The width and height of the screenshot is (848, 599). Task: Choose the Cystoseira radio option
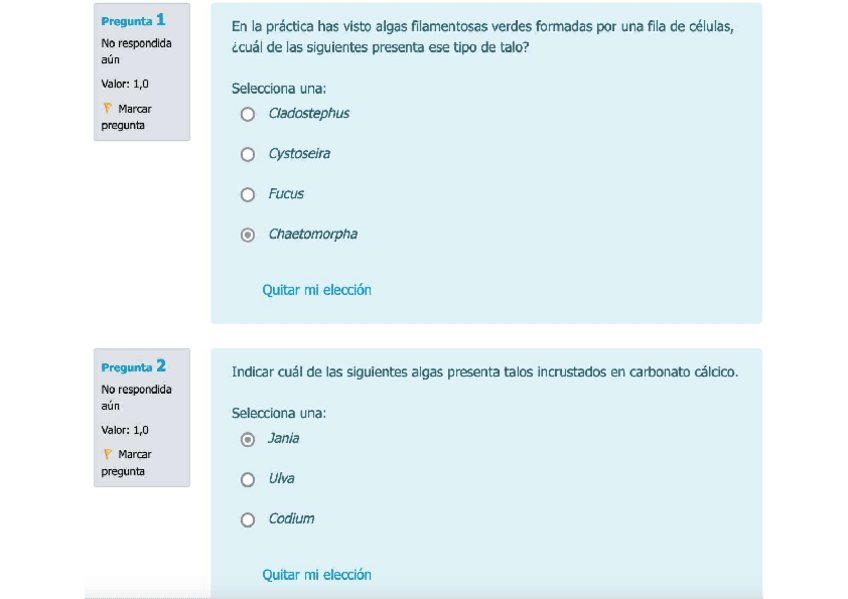click(x=248, y=154)
